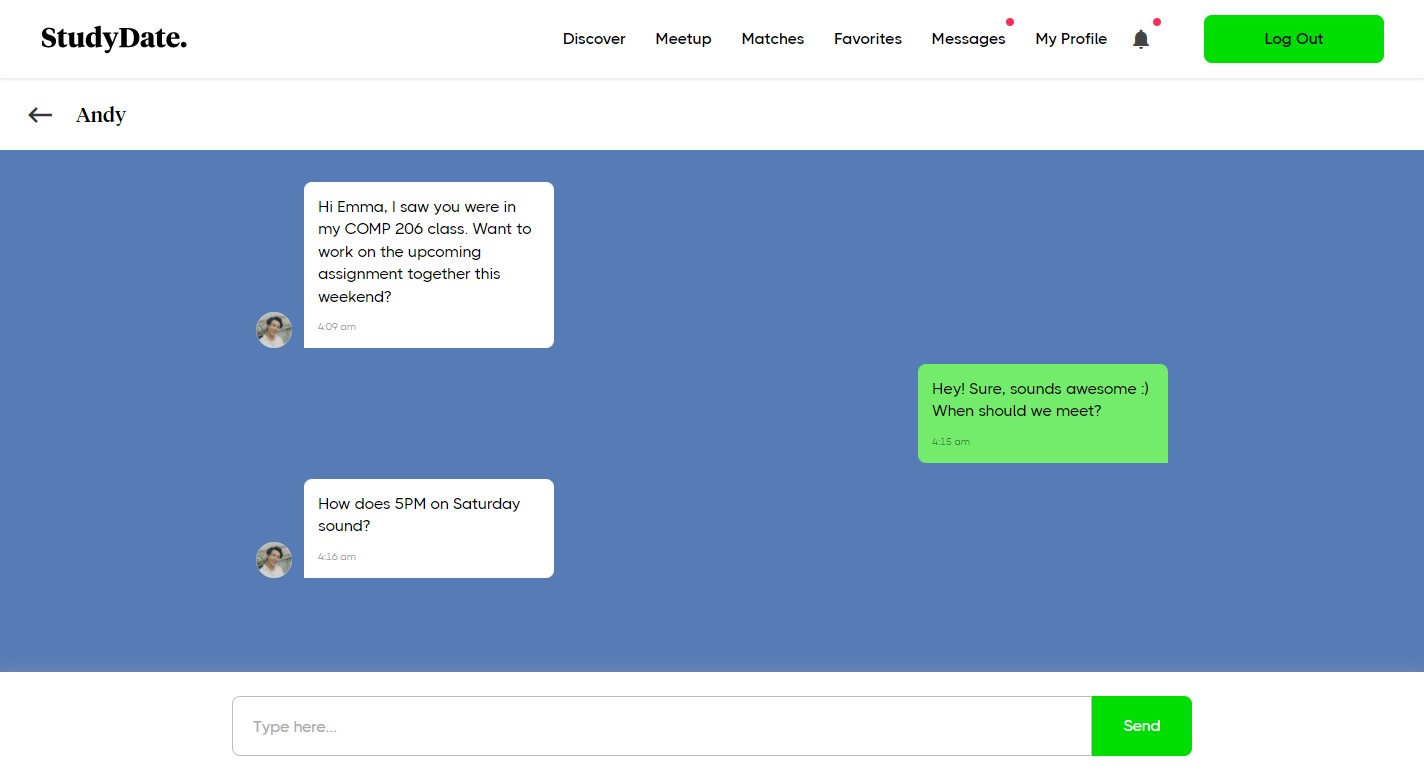Go to the Discover page

(x=594, y=39)
